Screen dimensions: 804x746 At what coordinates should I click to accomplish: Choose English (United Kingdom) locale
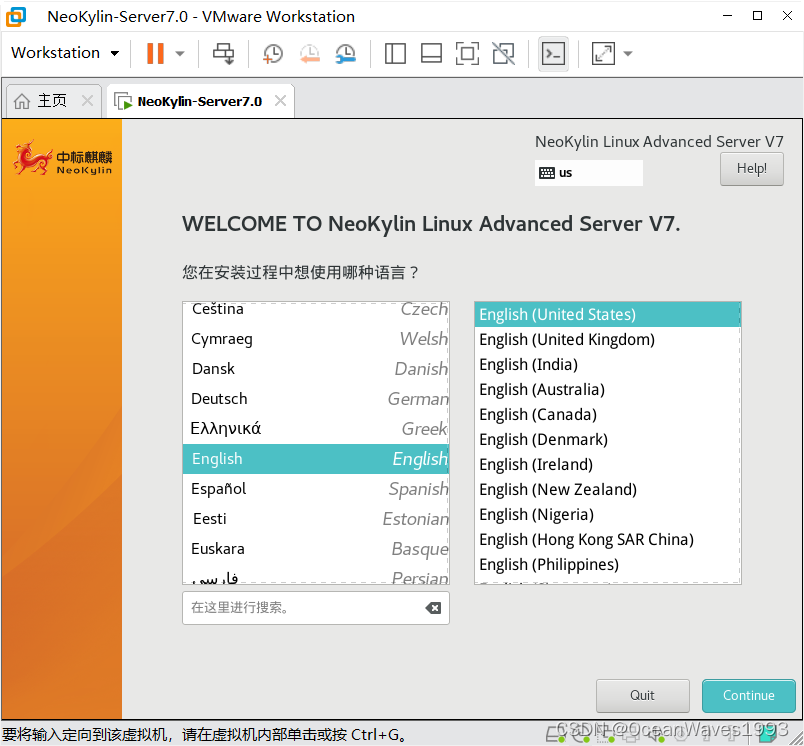click(608, 339)
